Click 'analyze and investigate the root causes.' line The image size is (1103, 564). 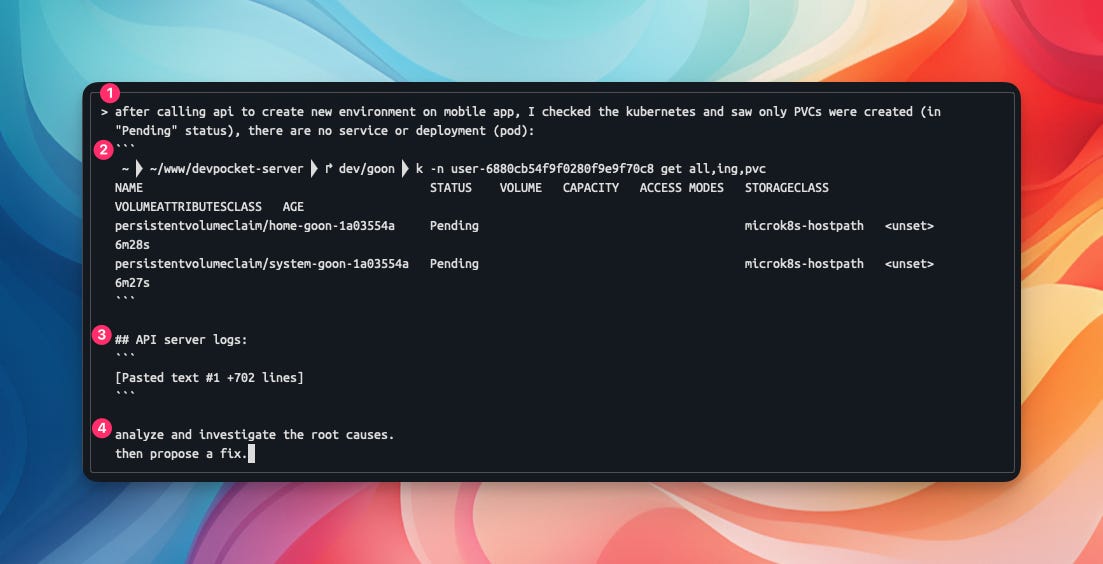255,435
